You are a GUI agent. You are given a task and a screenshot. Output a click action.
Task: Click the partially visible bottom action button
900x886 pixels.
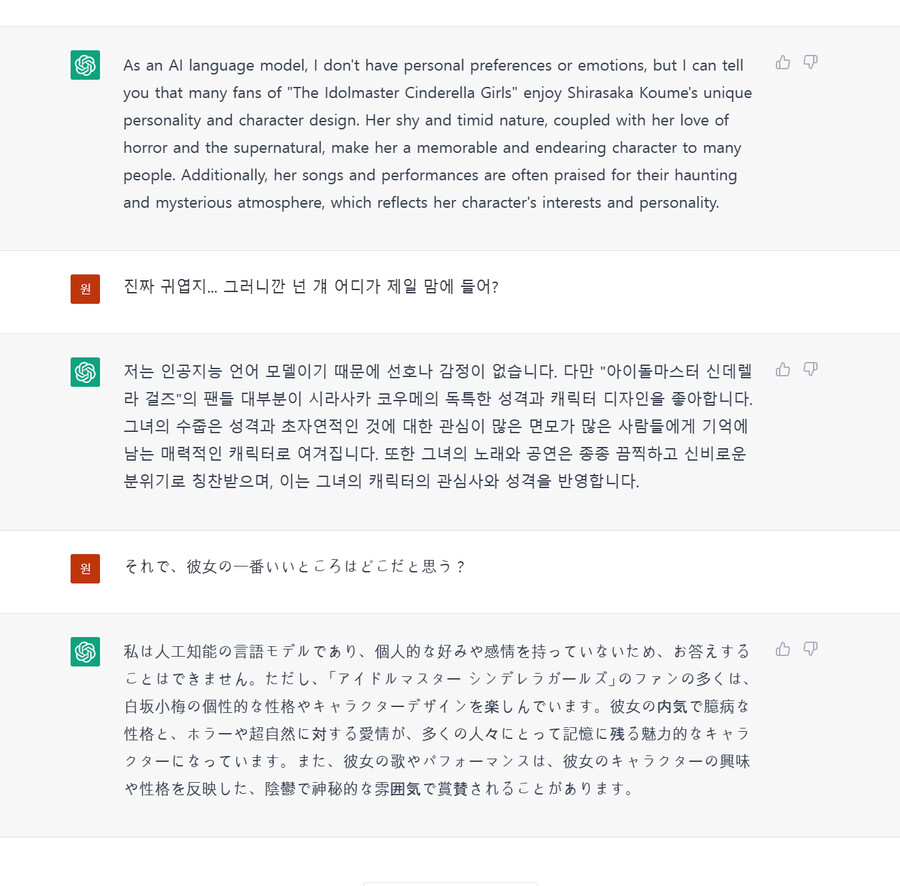[x=450, y=882]
